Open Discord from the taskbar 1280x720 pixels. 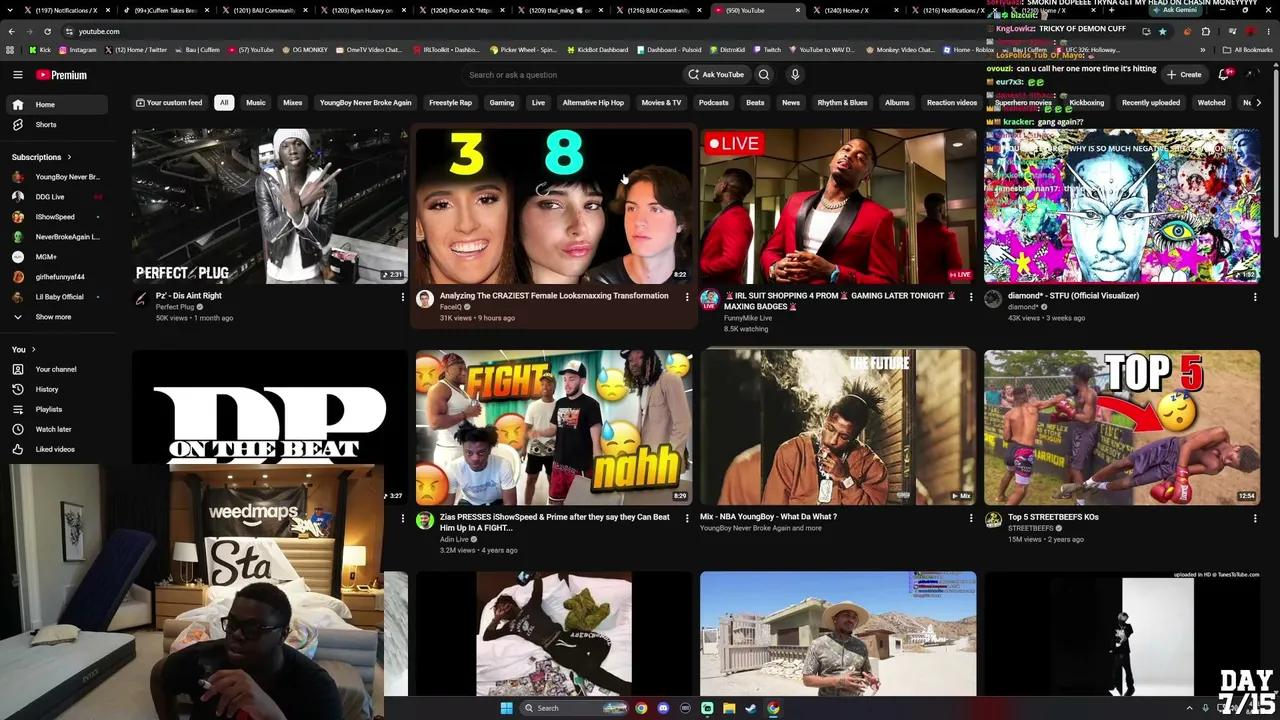click(663, 708)
